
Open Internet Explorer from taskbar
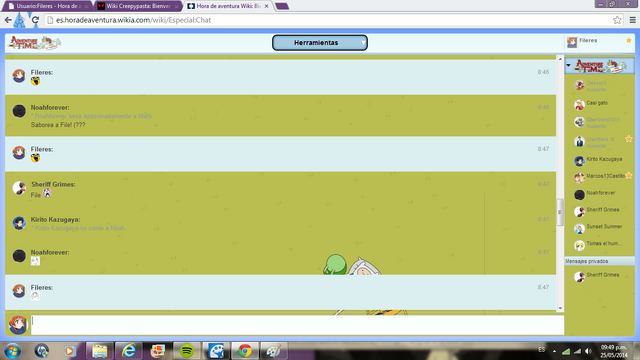click(129, 351)
